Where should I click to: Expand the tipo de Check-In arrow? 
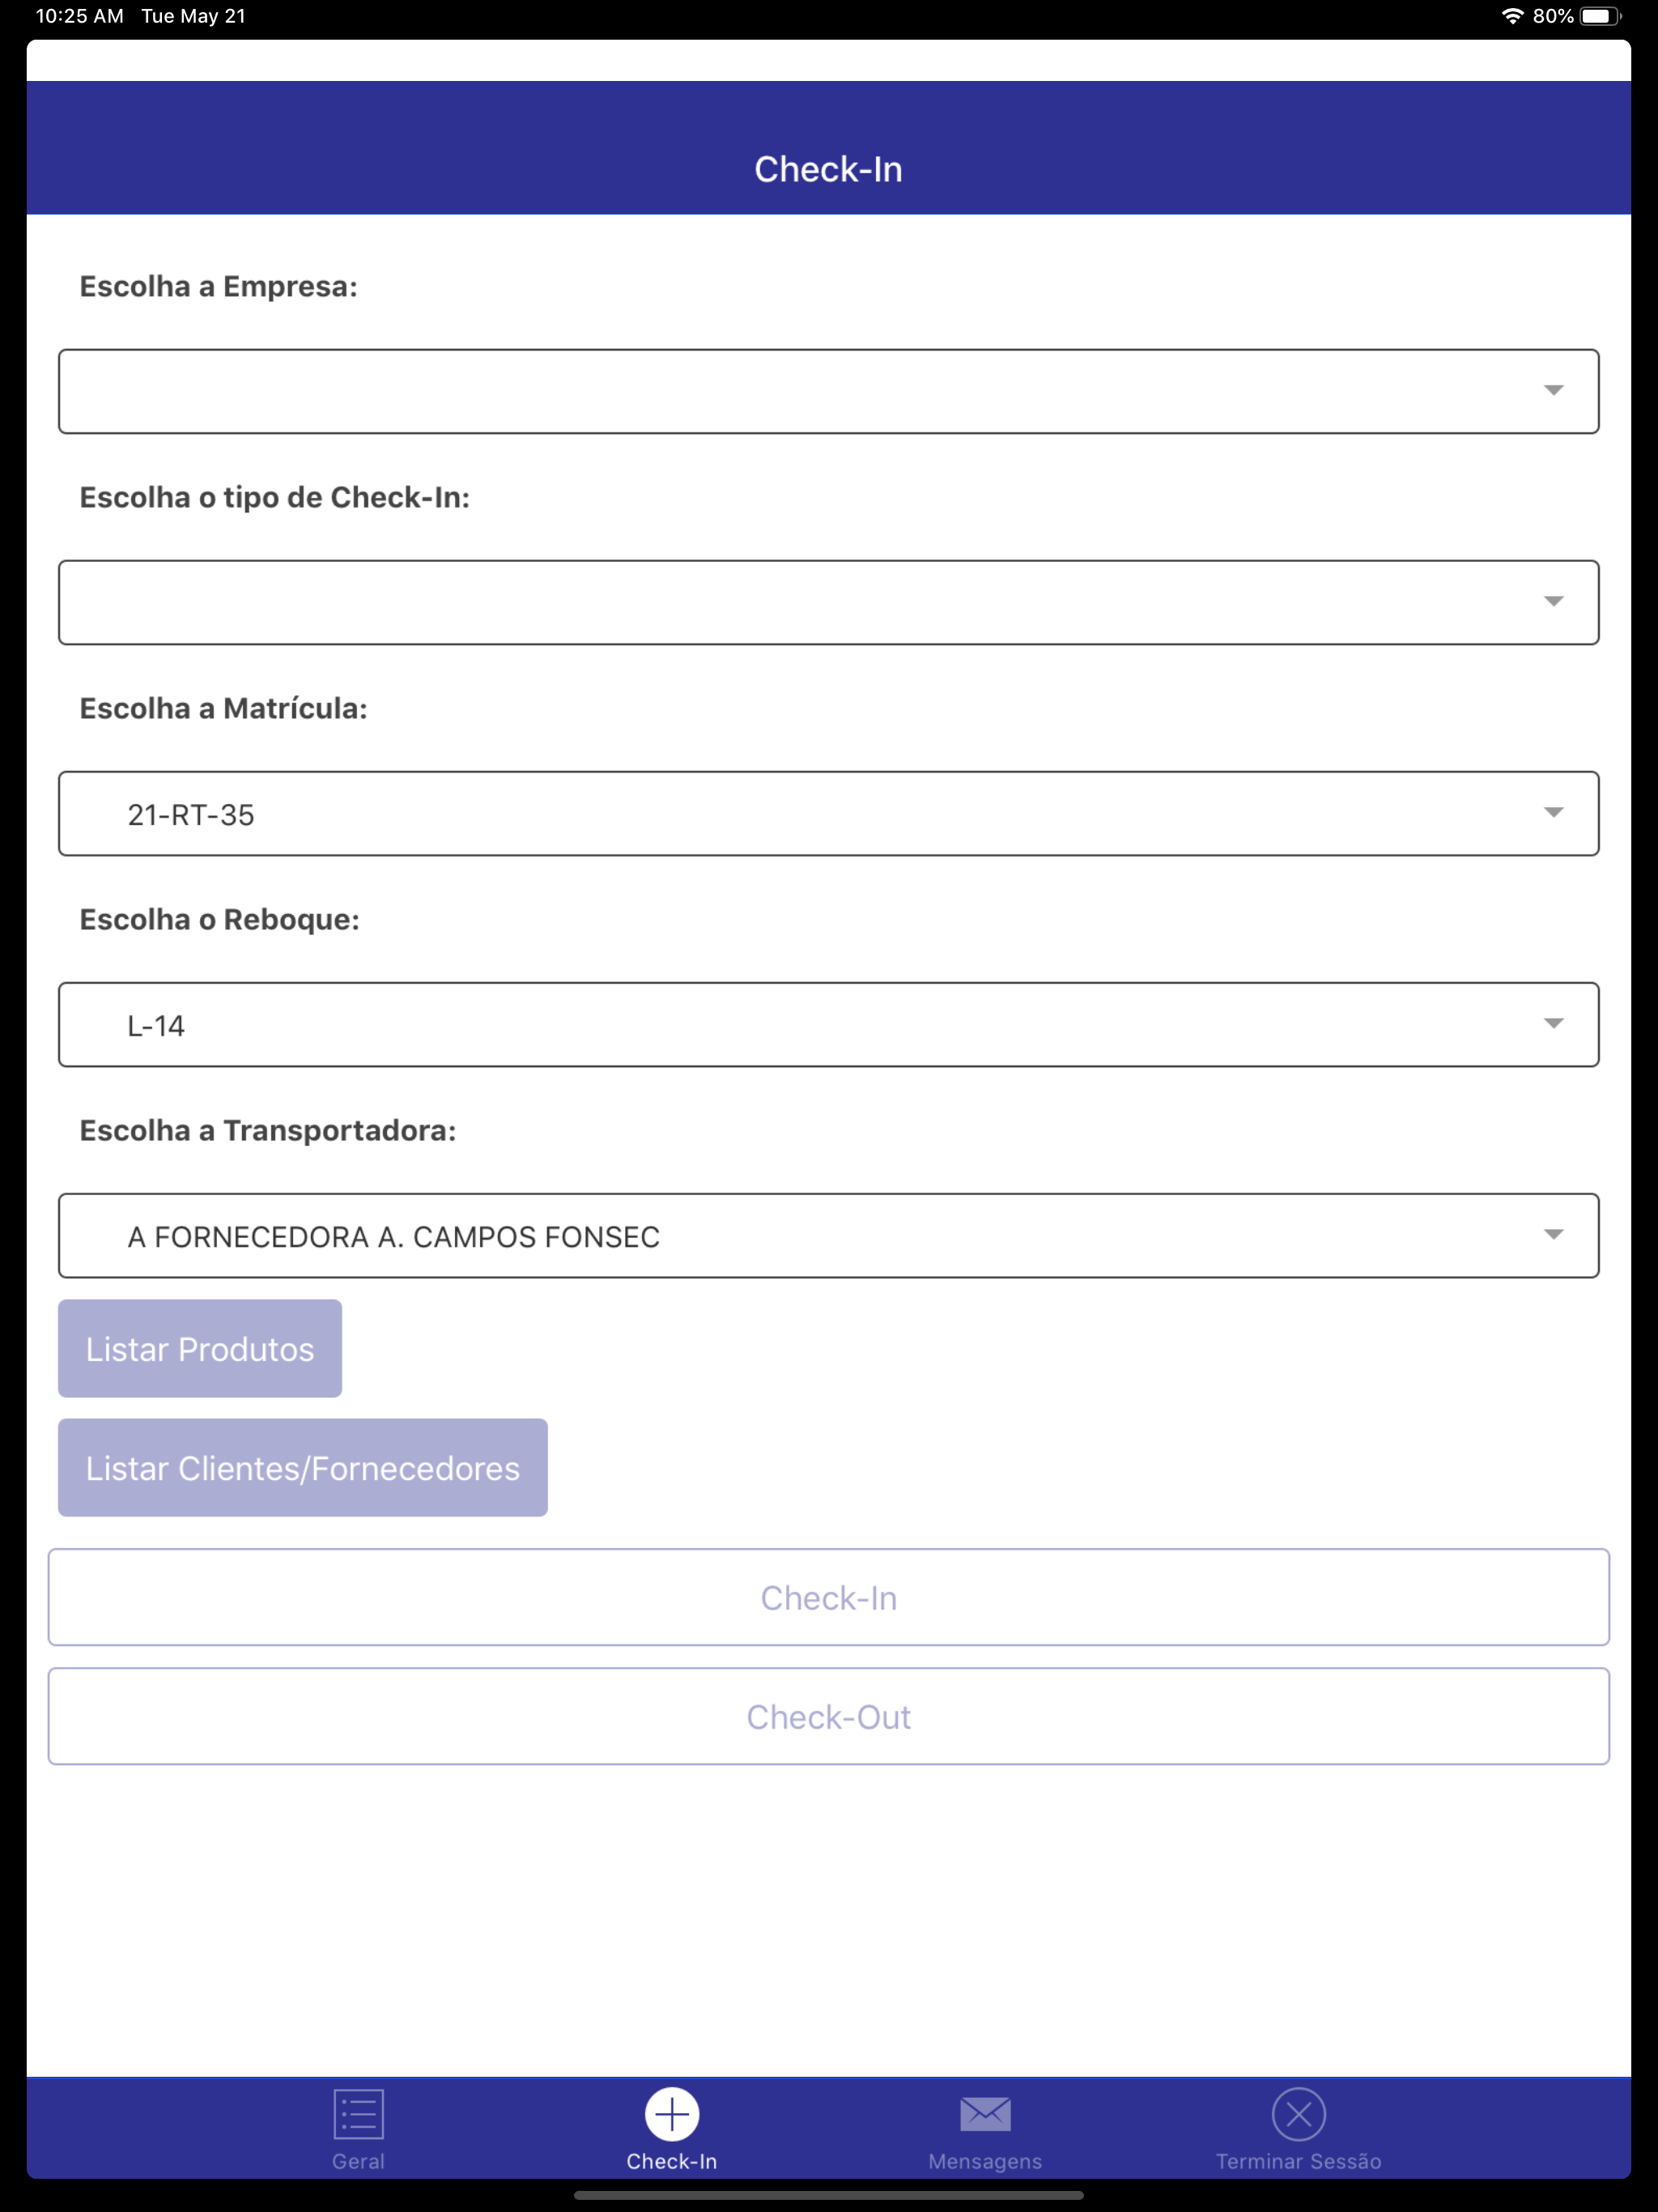[1553, 601]
